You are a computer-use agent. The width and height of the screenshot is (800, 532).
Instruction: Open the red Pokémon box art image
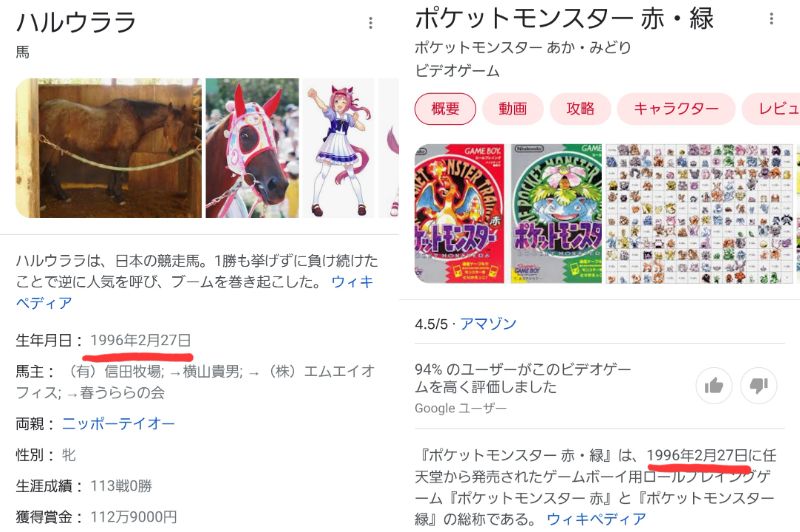click(460, 214)
